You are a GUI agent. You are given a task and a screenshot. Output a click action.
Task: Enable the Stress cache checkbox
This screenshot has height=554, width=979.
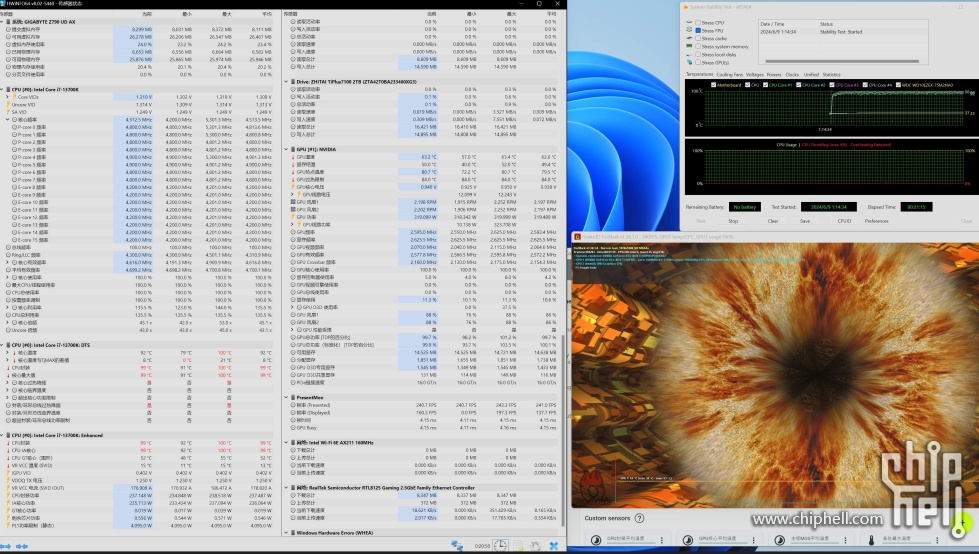[x=698, y=39]
